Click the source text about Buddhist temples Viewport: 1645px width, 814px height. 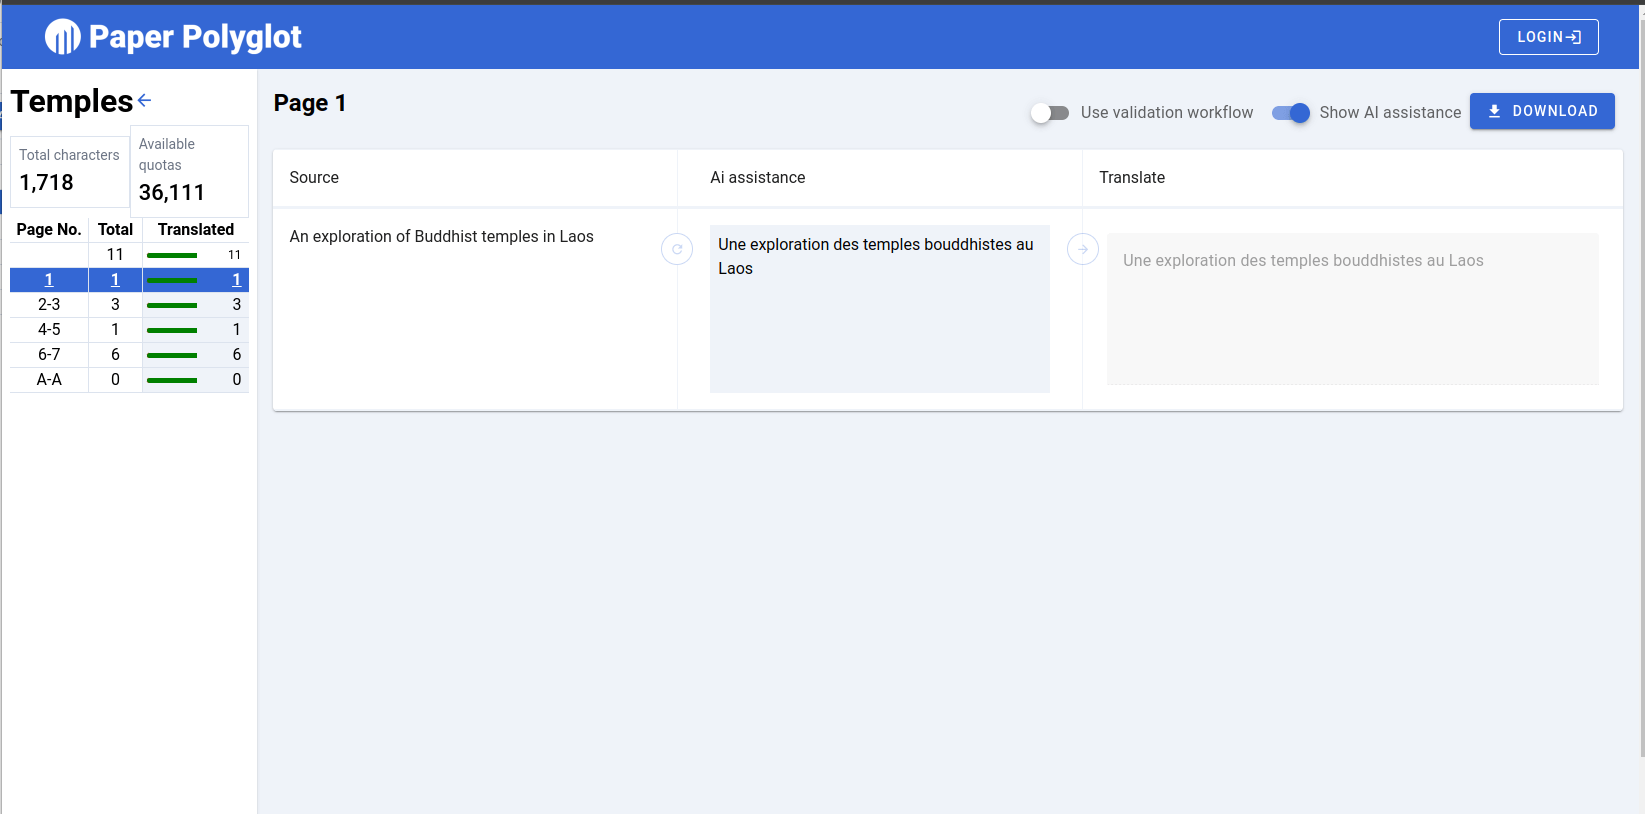point(441,237)
